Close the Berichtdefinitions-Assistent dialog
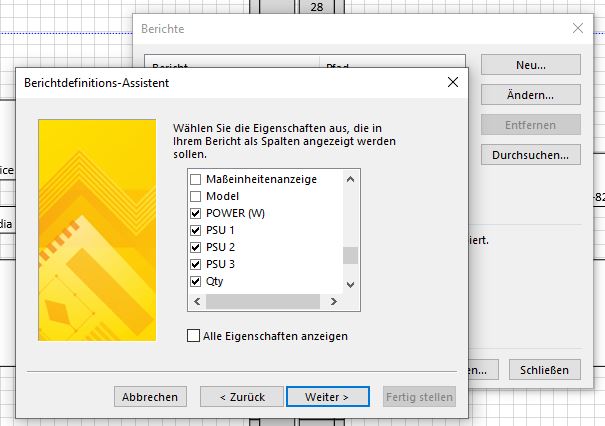This screenshot has width=605, height=426. pos(452,82)
